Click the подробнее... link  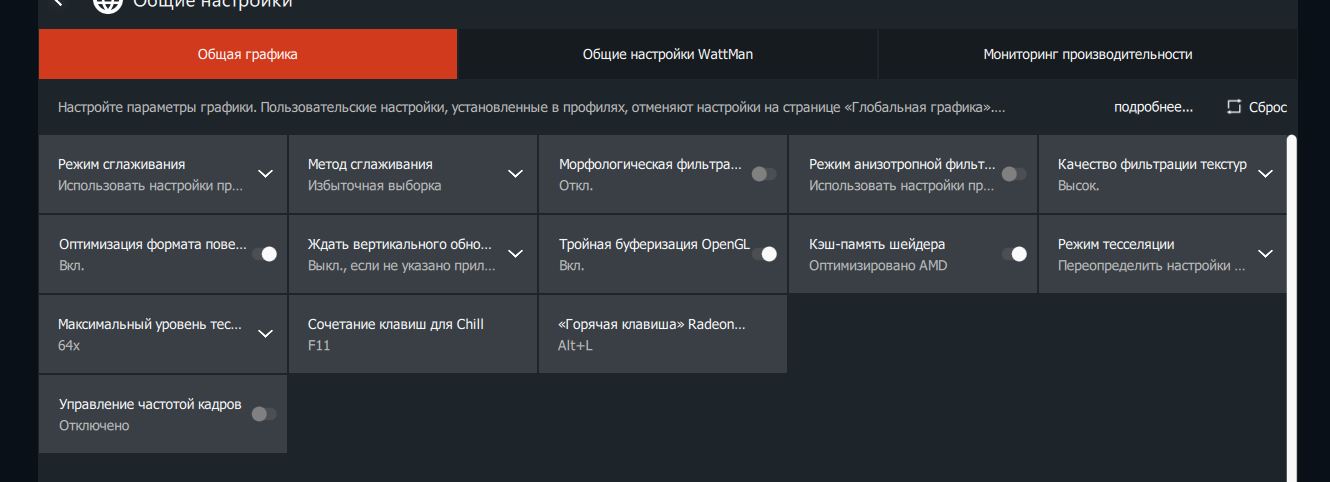tap(1153, 107)
